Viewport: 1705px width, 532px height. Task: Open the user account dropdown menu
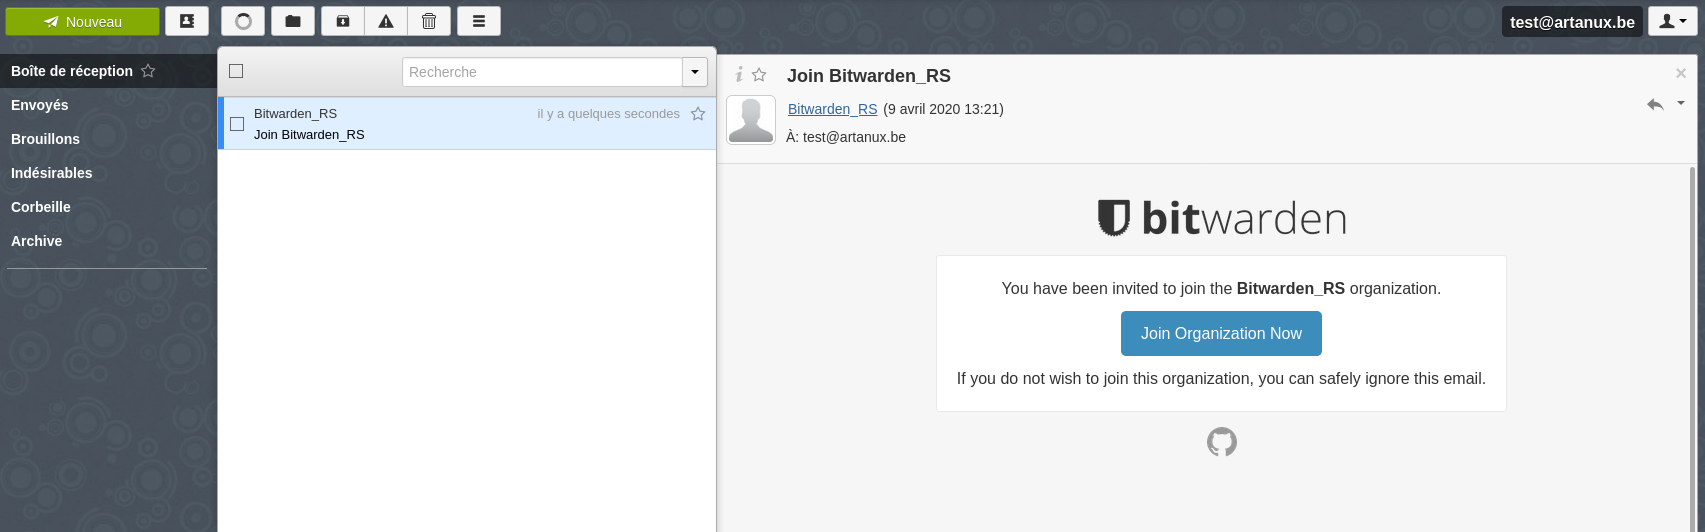[x=1673, y=21]
